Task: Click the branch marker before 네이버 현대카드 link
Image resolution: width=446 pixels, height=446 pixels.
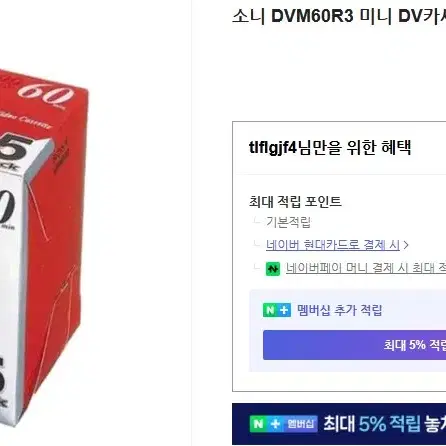Action: pyautogui.click(x=257, y=244)
